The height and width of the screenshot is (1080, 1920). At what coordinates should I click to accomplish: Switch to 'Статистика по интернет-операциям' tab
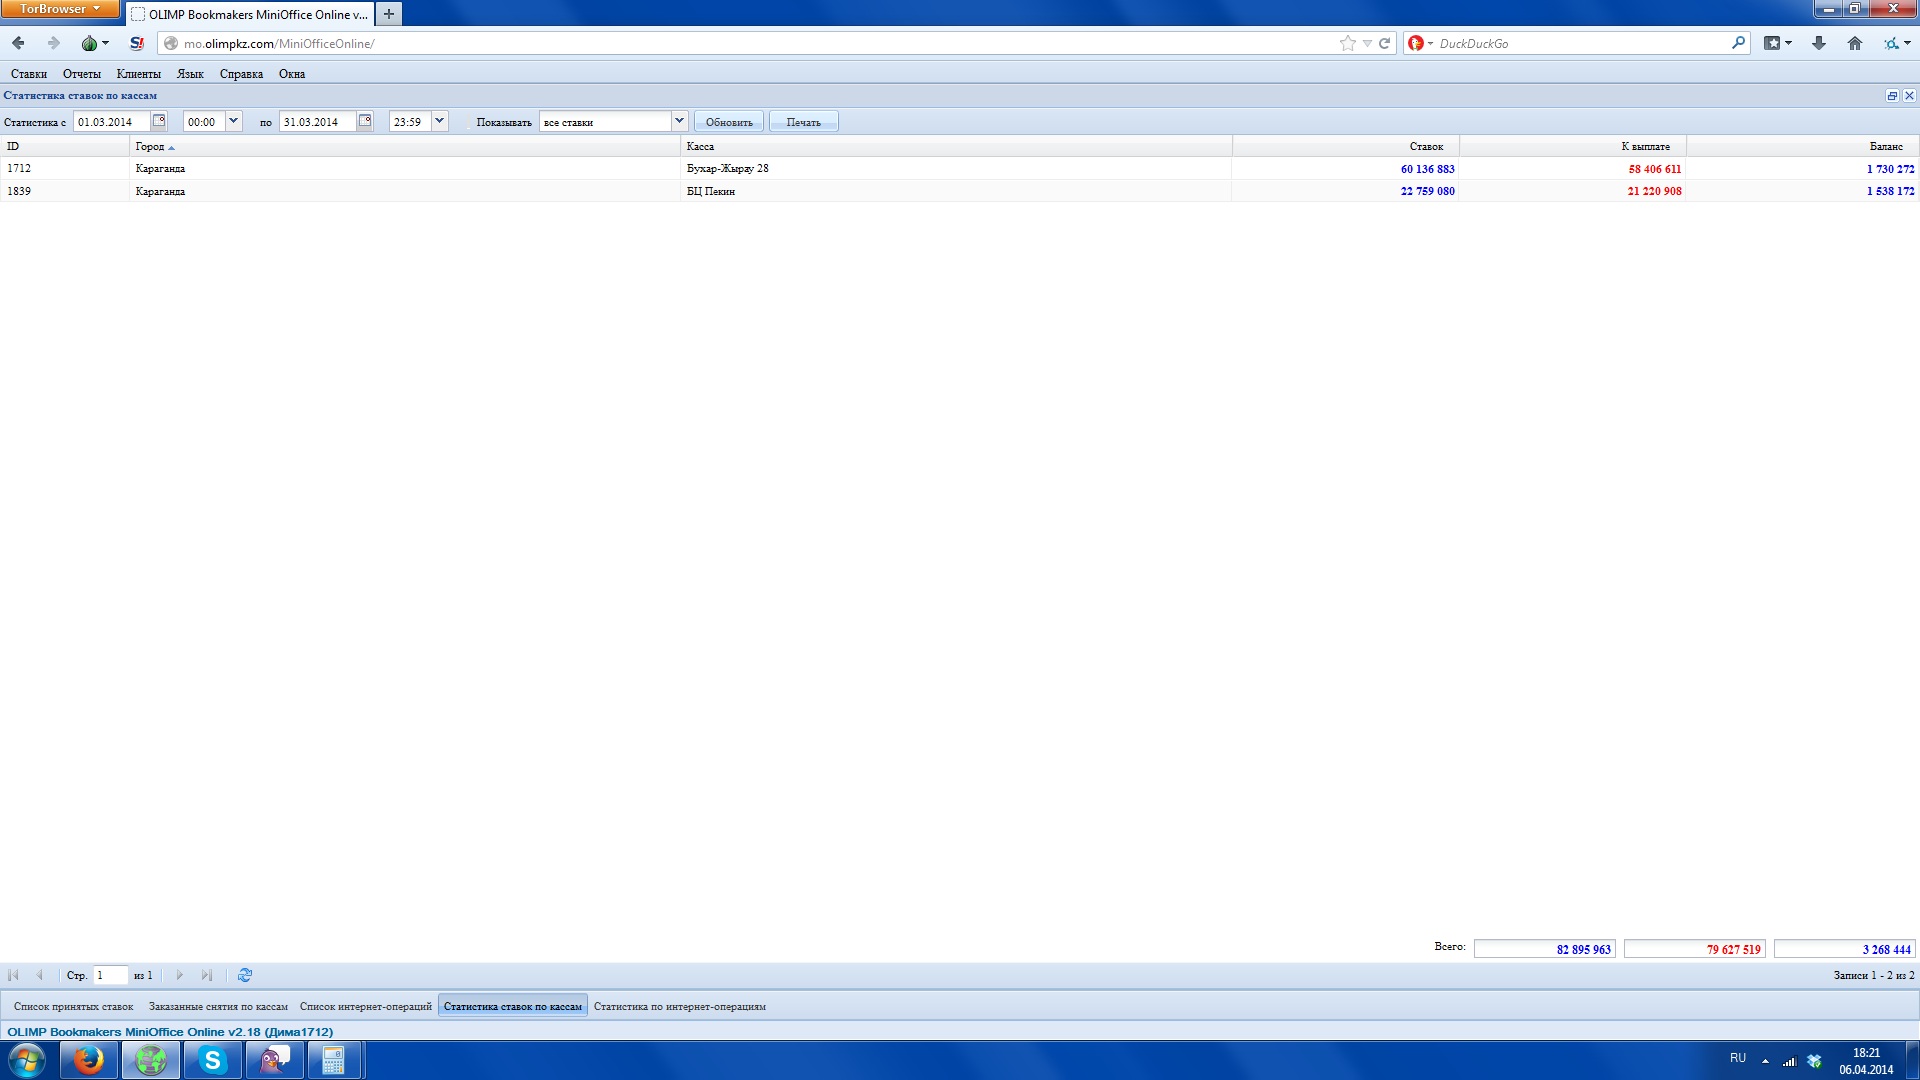click(680, 1006)
